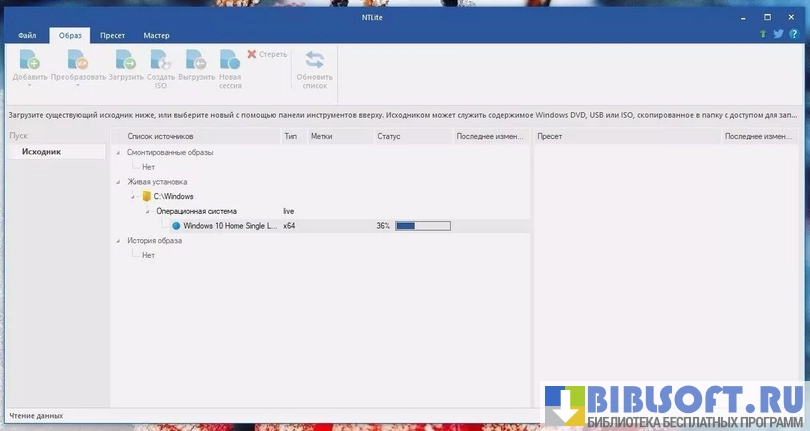Image resolution: width=810 pixels, height=431 pixels.
Task: Open the help question mark icon
Action: (793, 34)
